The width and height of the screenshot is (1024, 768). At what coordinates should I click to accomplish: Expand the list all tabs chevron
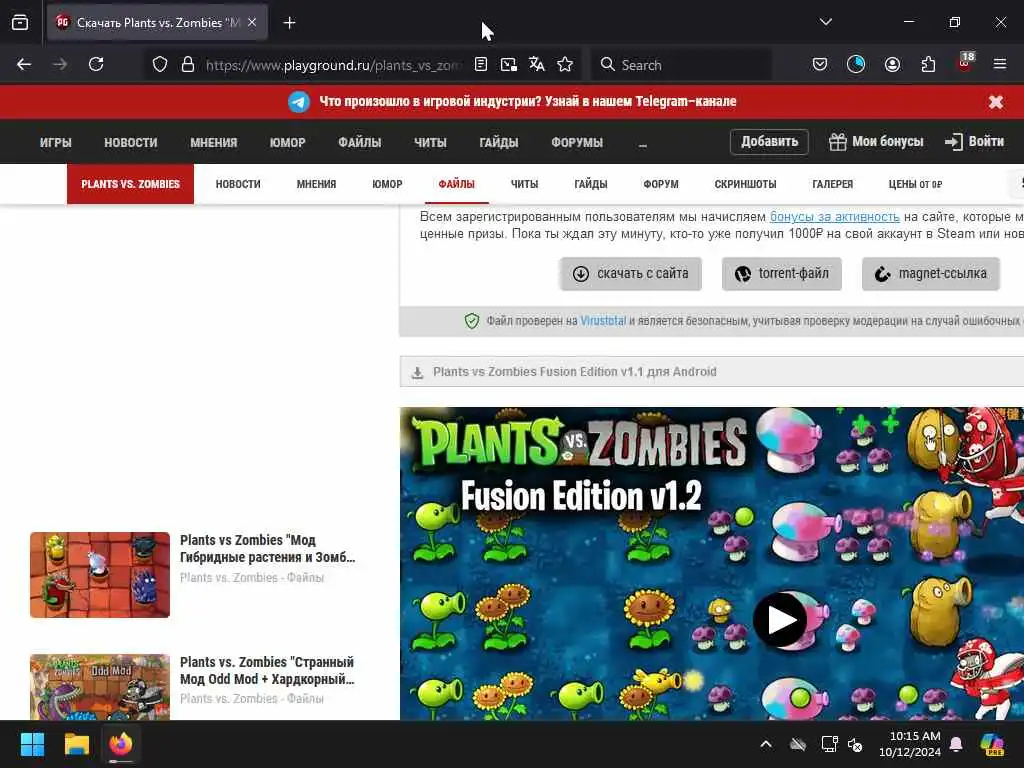(x=825, y=22)
